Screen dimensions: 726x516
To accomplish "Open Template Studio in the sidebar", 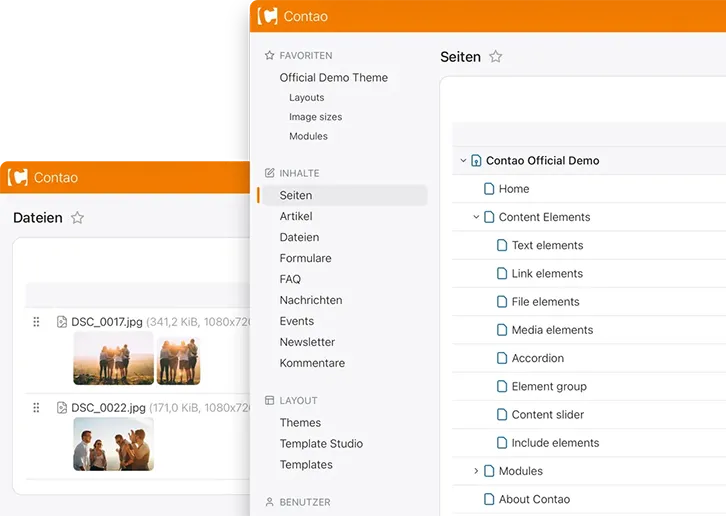I will tap(321, 443).
